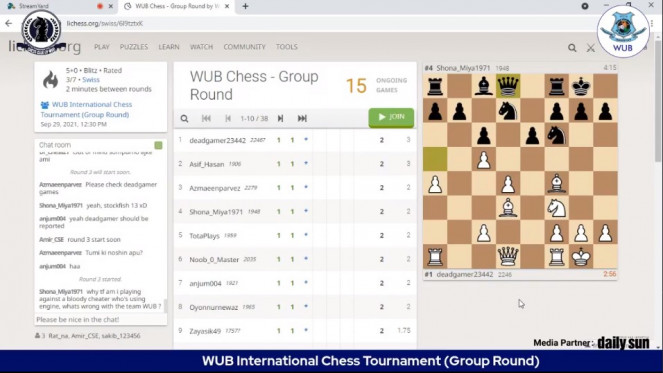Open the WATCH menu
Screen dimensions: 663x373
pyautogui.click(x=201, y=47)
